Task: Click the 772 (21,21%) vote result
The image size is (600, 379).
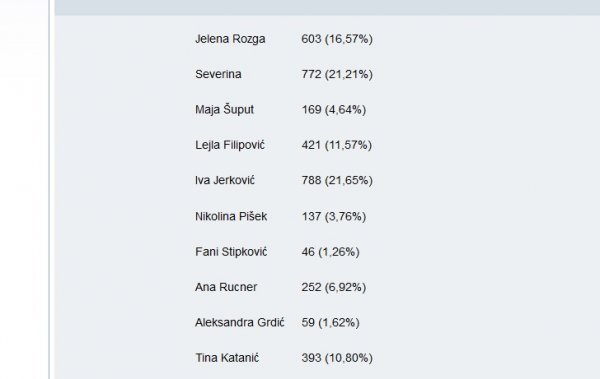Action: (337, 74)
